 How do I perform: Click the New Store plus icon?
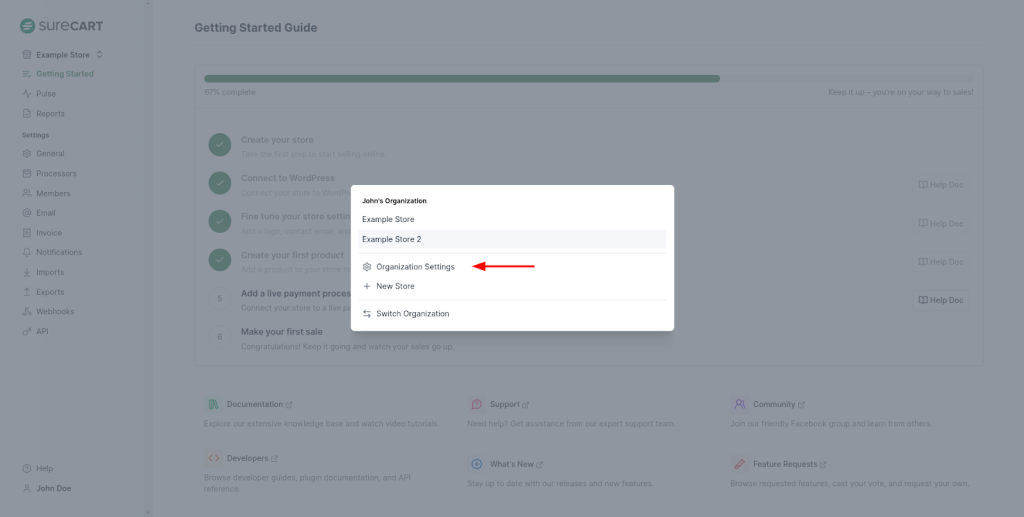click(x=367, y=286)
